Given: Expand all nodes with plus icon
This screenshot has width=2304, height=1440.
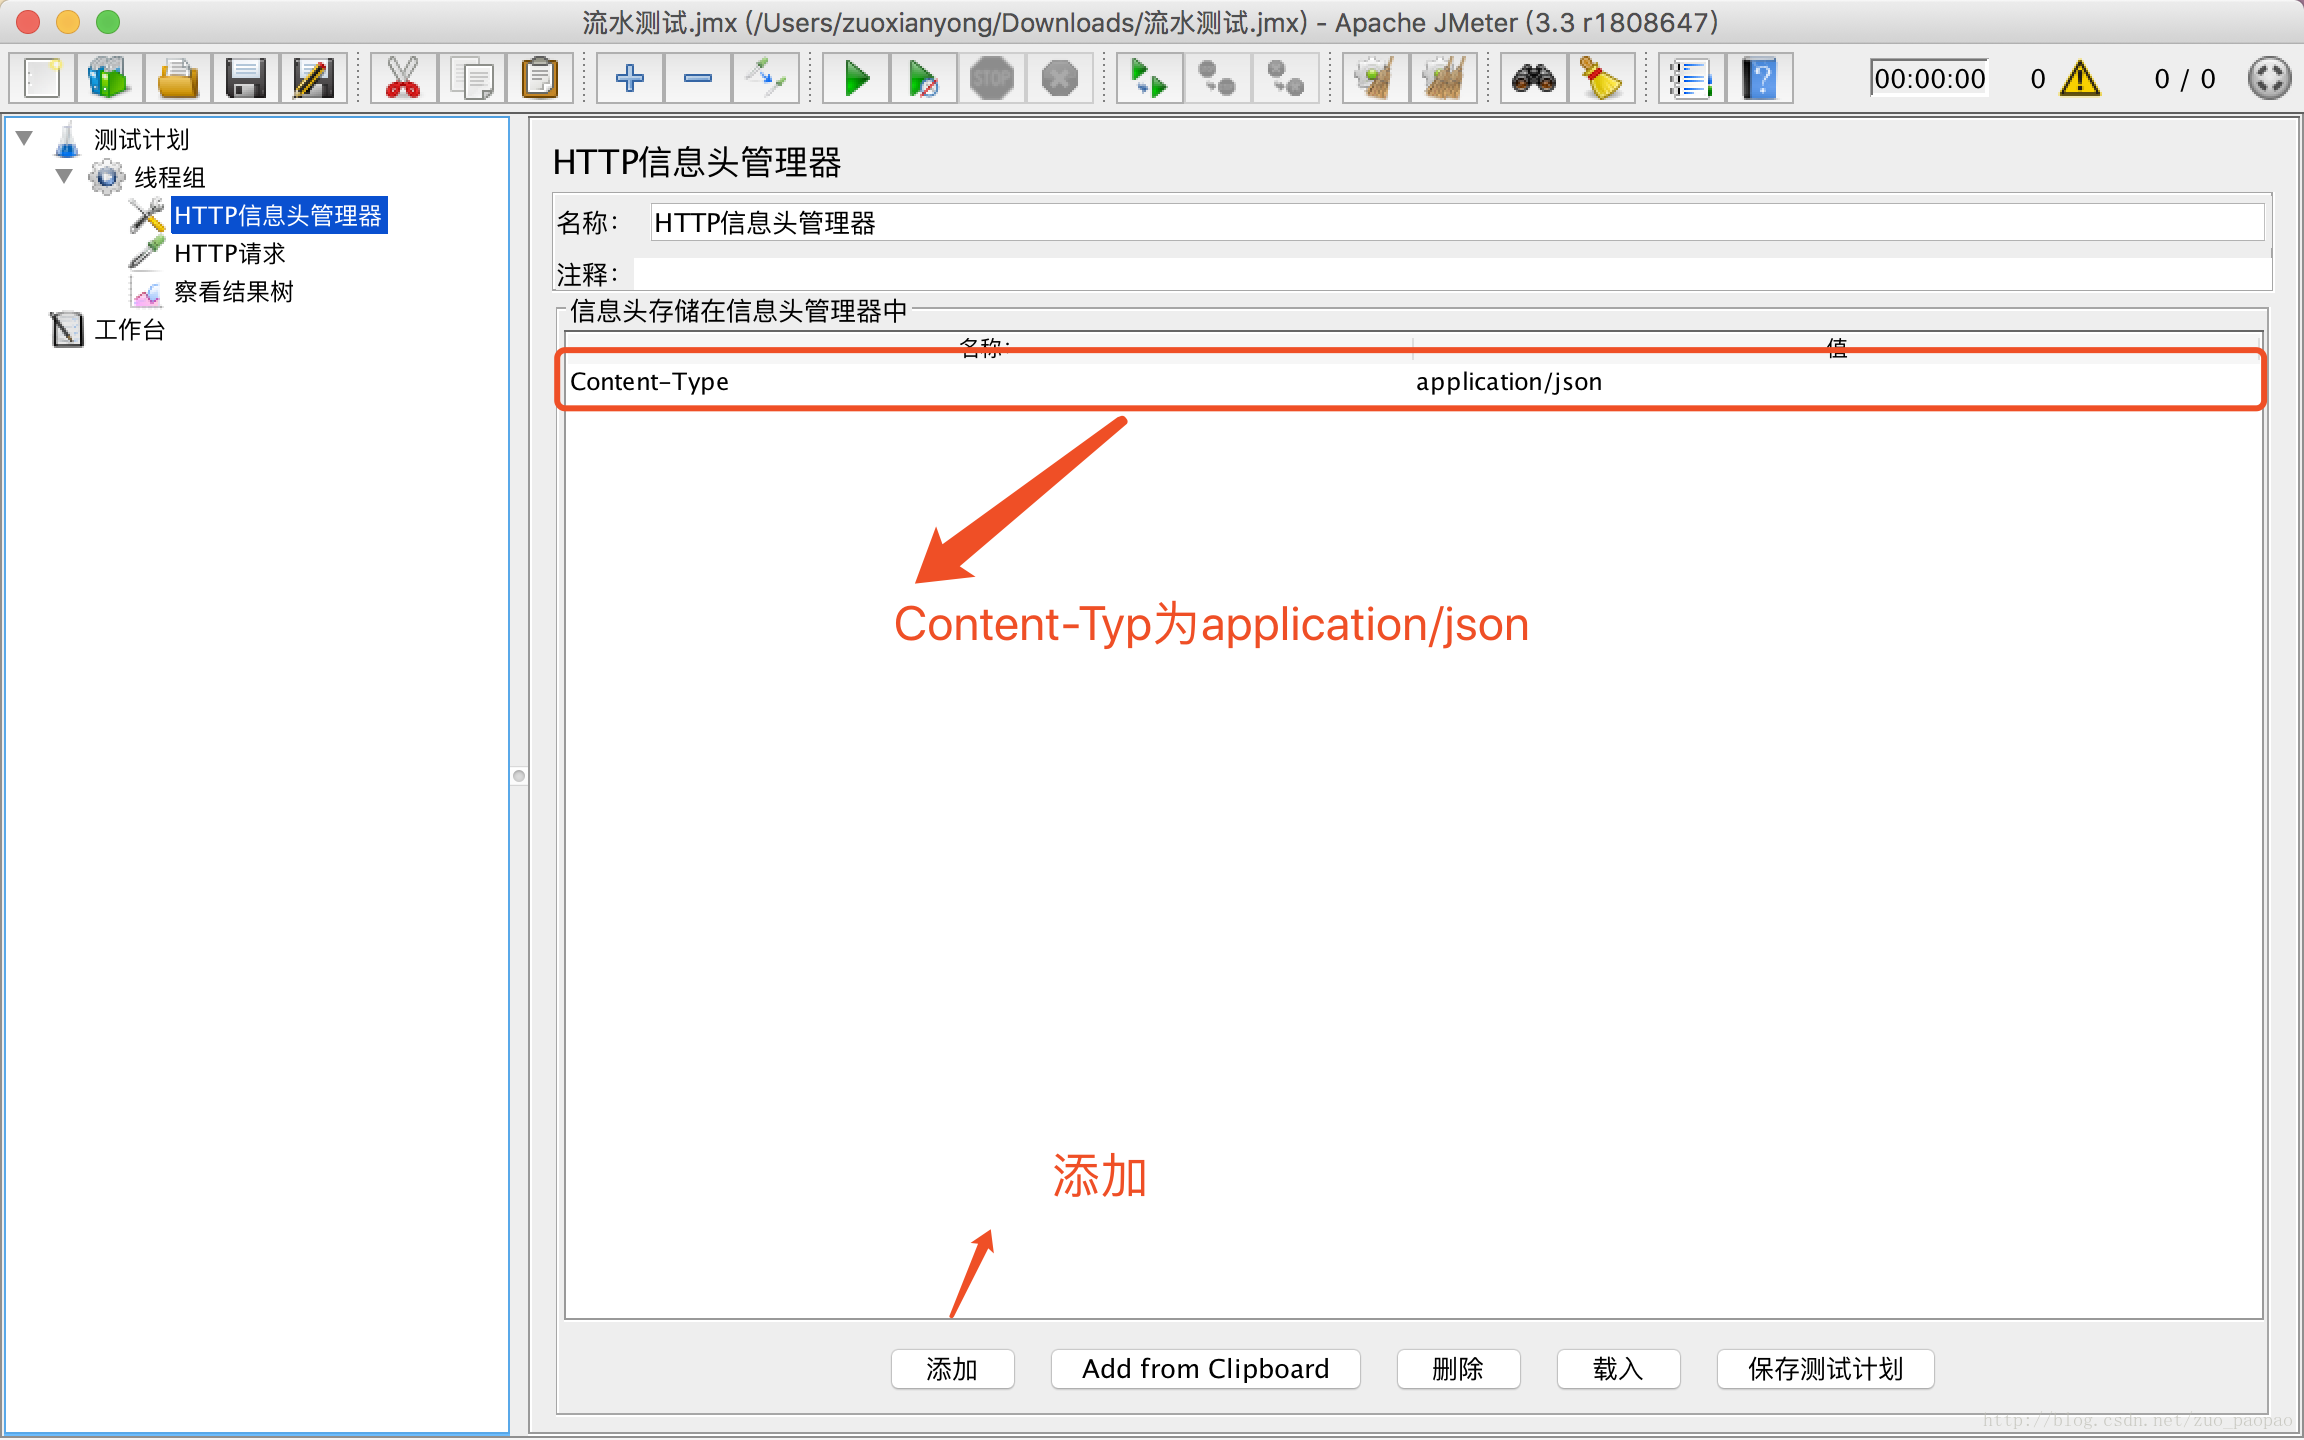Looking at the screenshot, I should [629, 78].
